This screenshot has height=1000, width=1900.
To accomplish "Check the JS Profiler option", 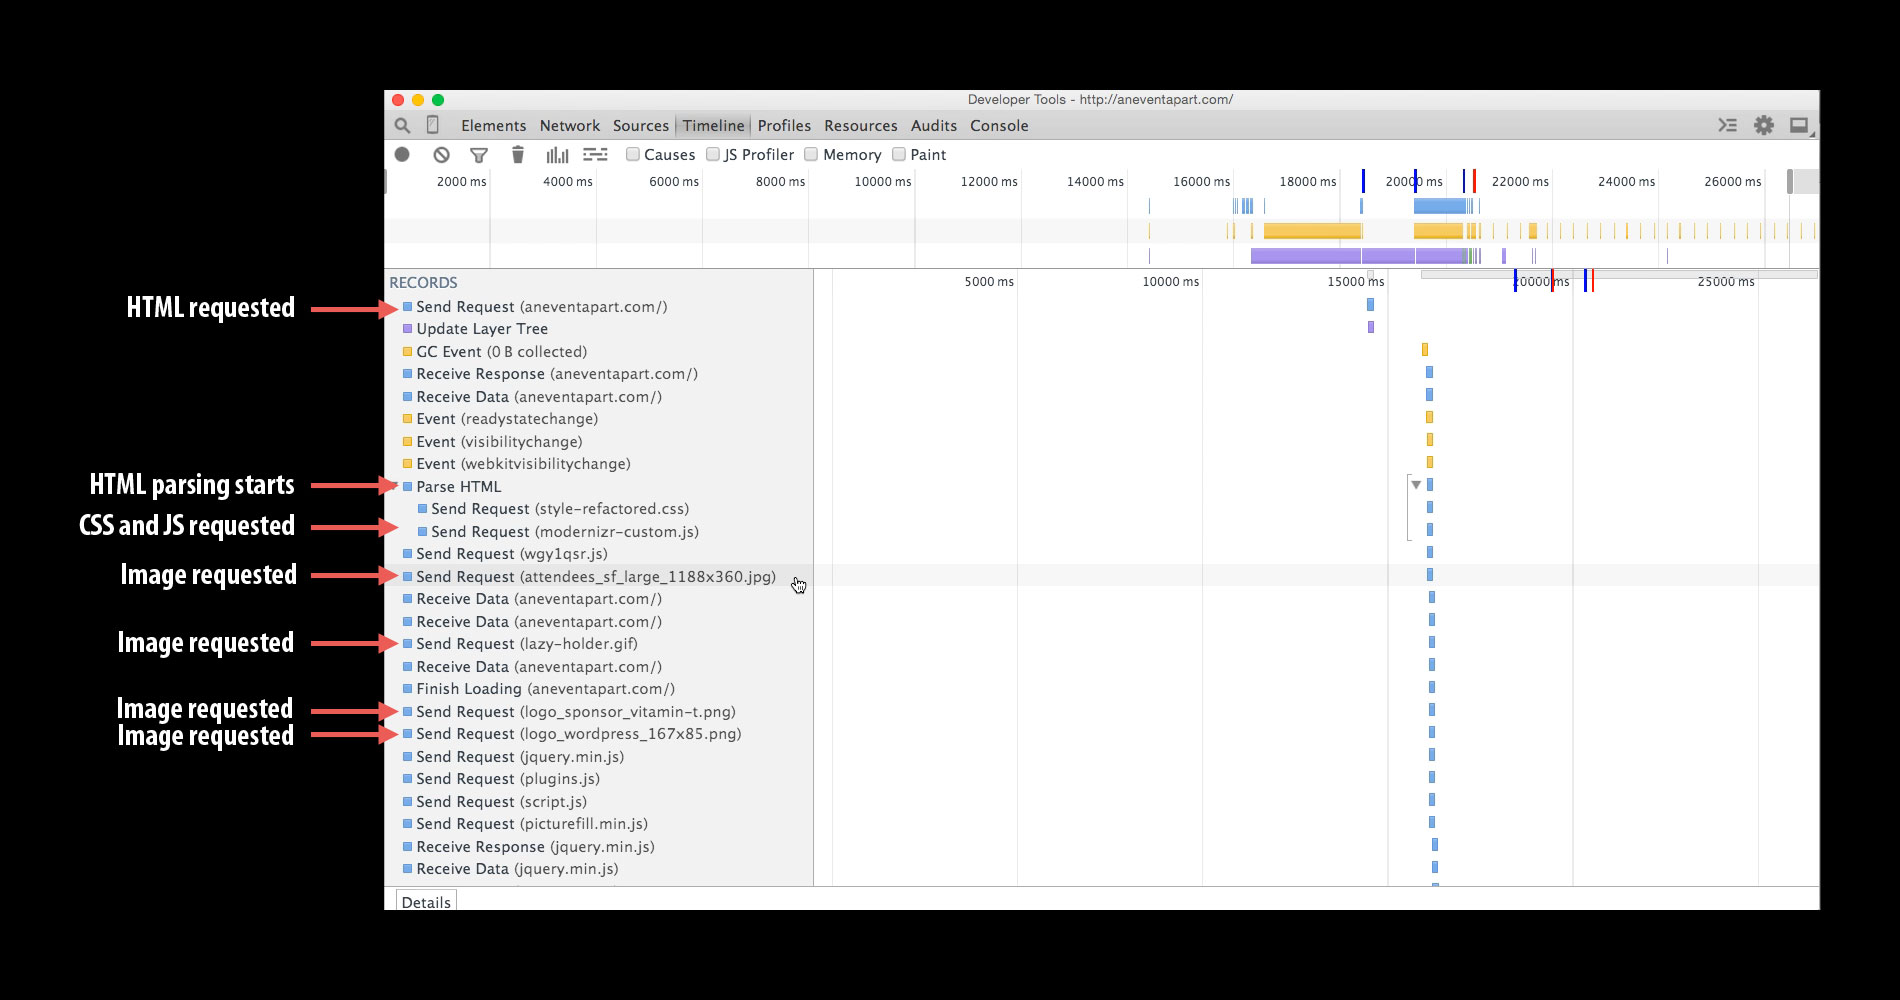I will pos(713,154).
